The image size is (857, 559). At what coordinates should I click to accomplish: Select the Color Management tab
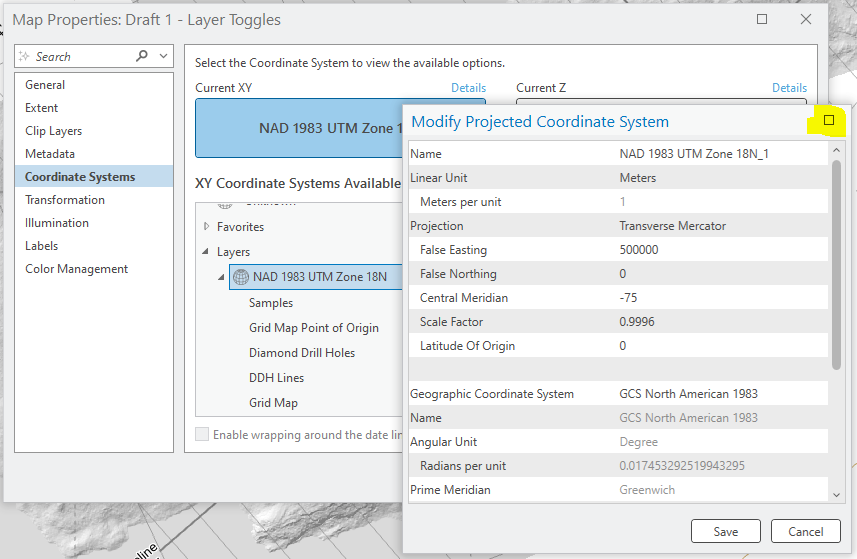tap(77, 269)
